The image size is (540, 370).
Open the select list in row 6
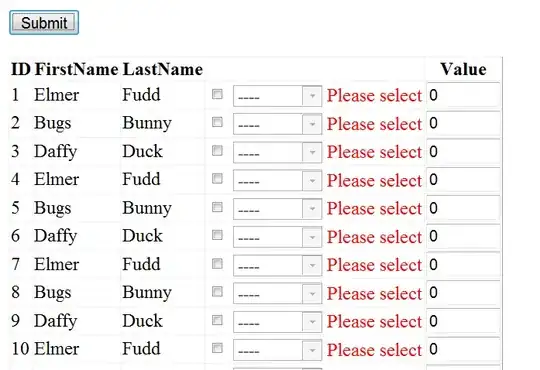278,237
